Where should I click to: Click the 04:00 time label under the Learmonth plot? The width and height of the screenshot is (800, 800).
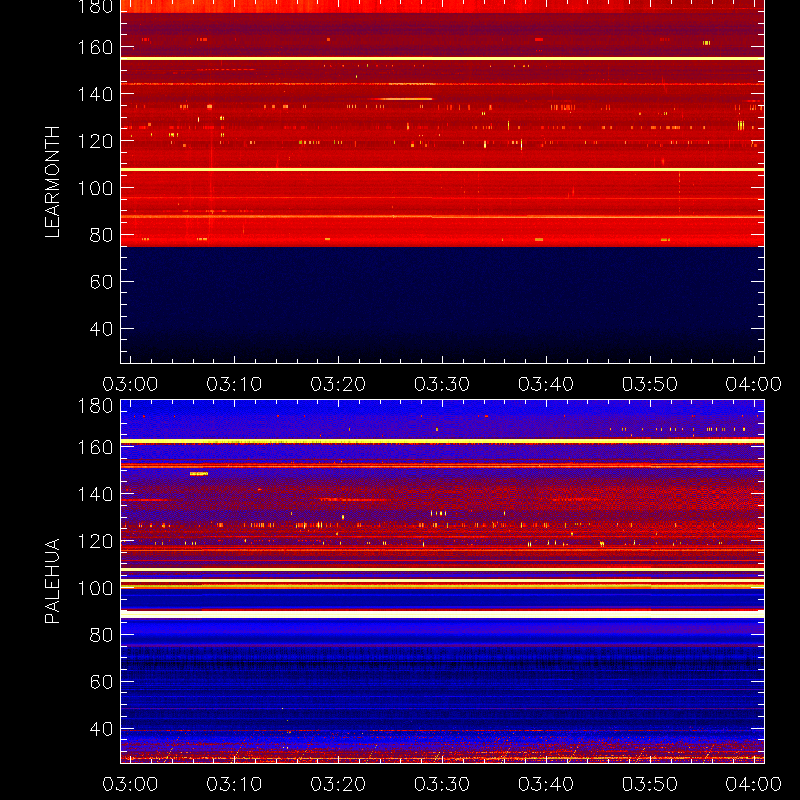(x=754, y=384)
